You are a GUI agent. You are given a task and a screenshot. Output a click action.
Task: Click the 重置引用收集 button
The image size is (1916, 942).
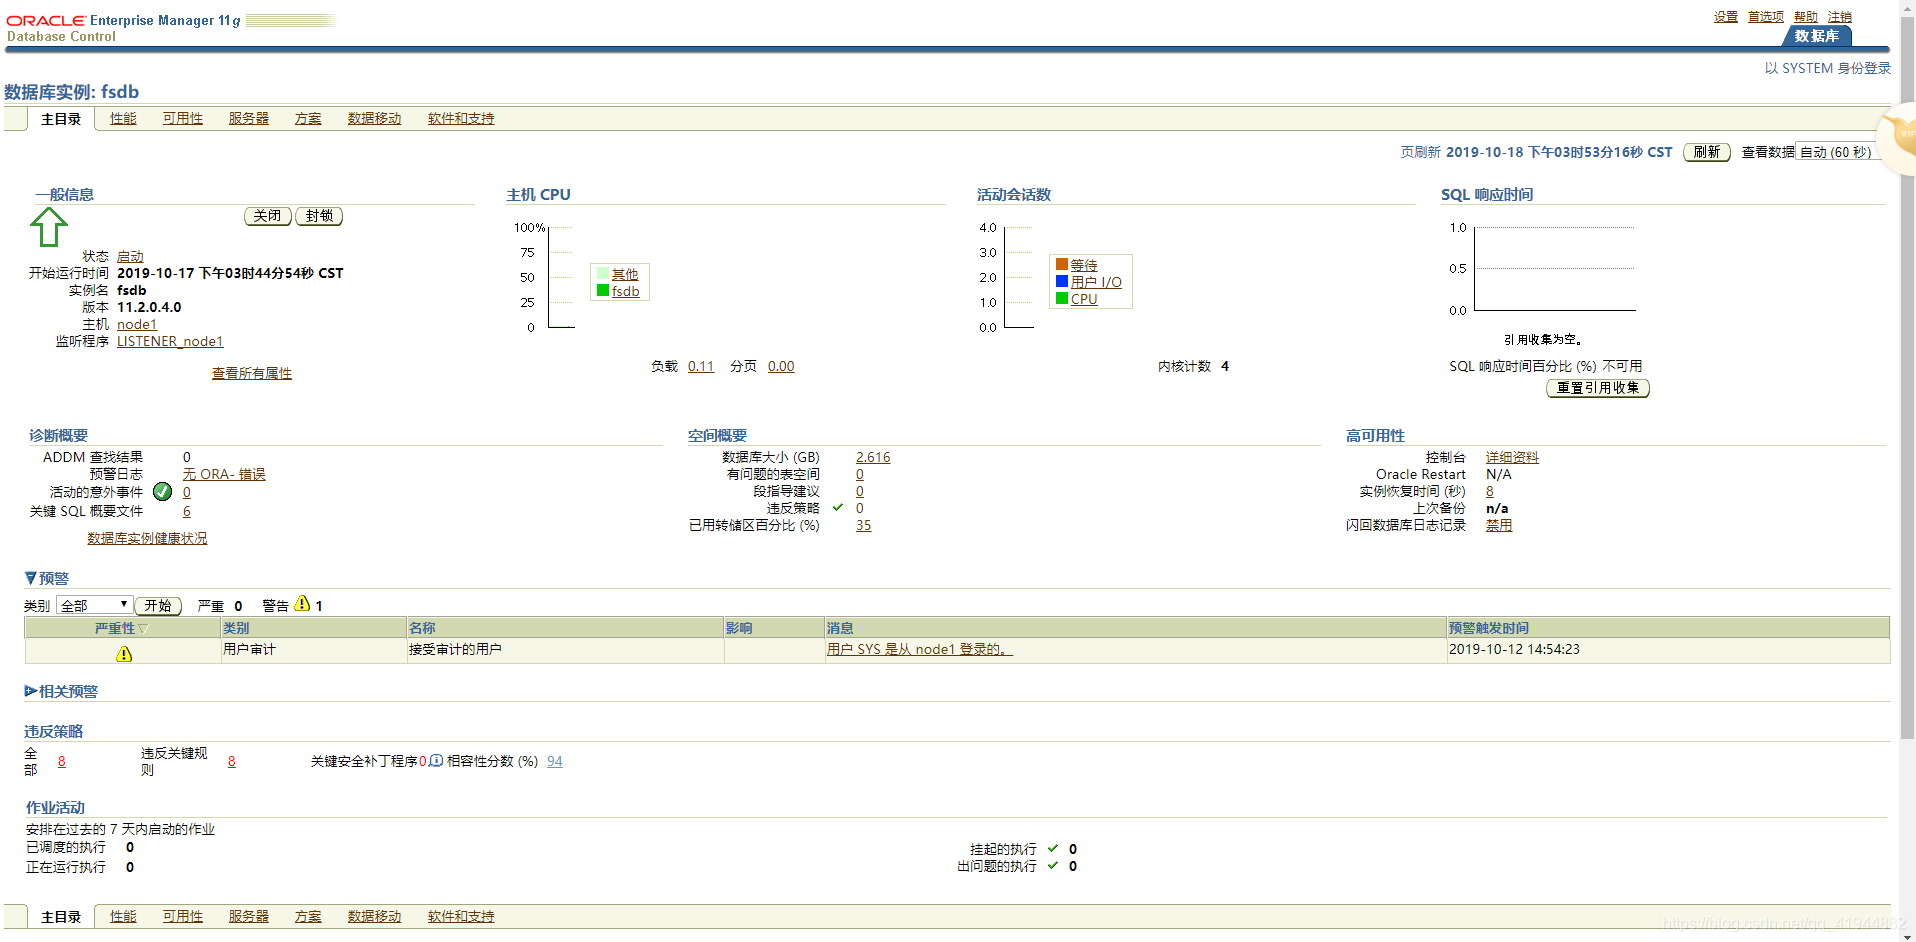coord(1598,388)
